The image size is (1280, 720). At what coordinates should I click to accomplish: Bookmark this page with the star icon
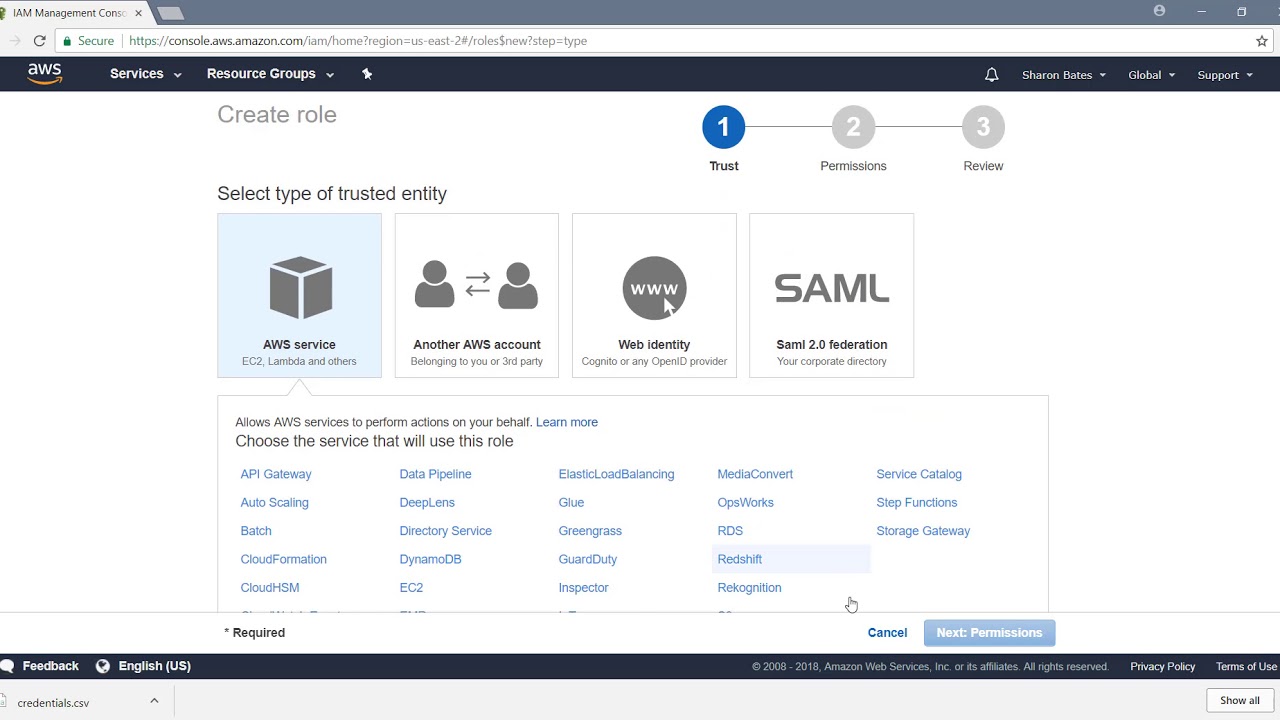(1262, 41)
